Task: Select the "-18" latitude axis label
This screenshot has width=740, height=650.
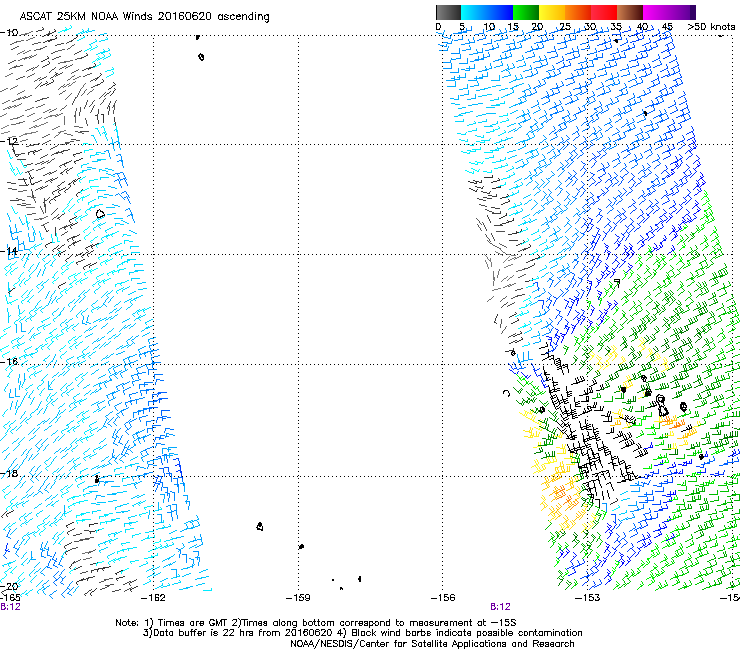Action: 9,473
